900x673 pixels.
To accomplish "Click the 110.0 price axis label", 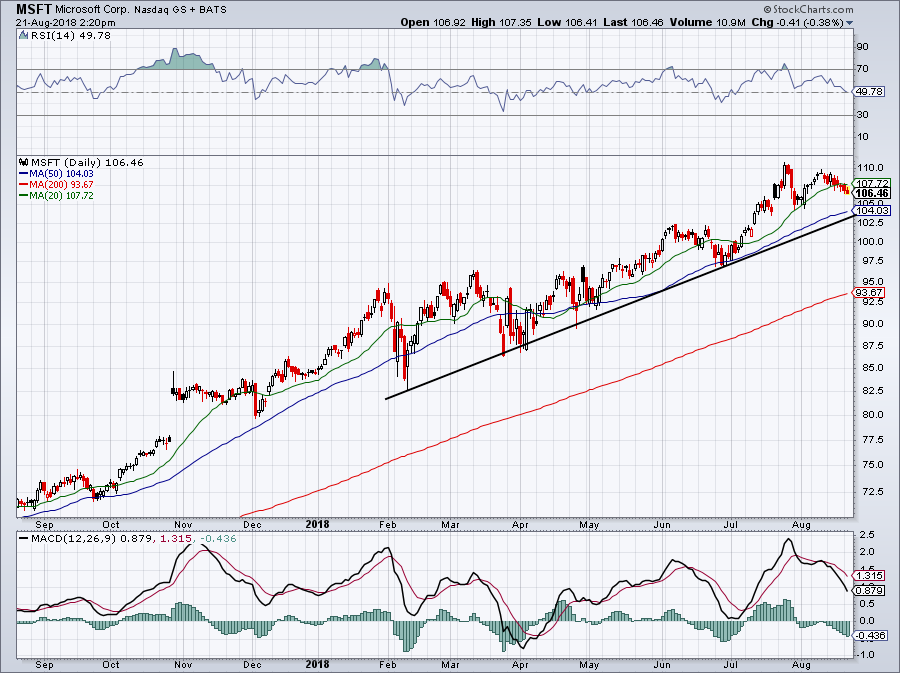I will point(870,168).
